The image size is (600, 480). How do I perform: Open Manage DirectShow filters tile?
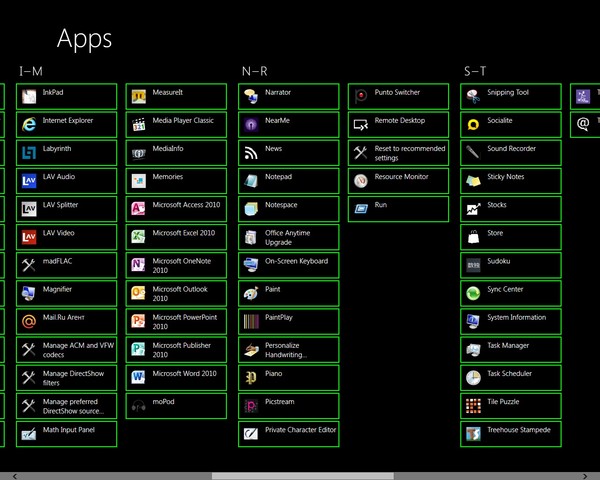click(x=67, y=378)
